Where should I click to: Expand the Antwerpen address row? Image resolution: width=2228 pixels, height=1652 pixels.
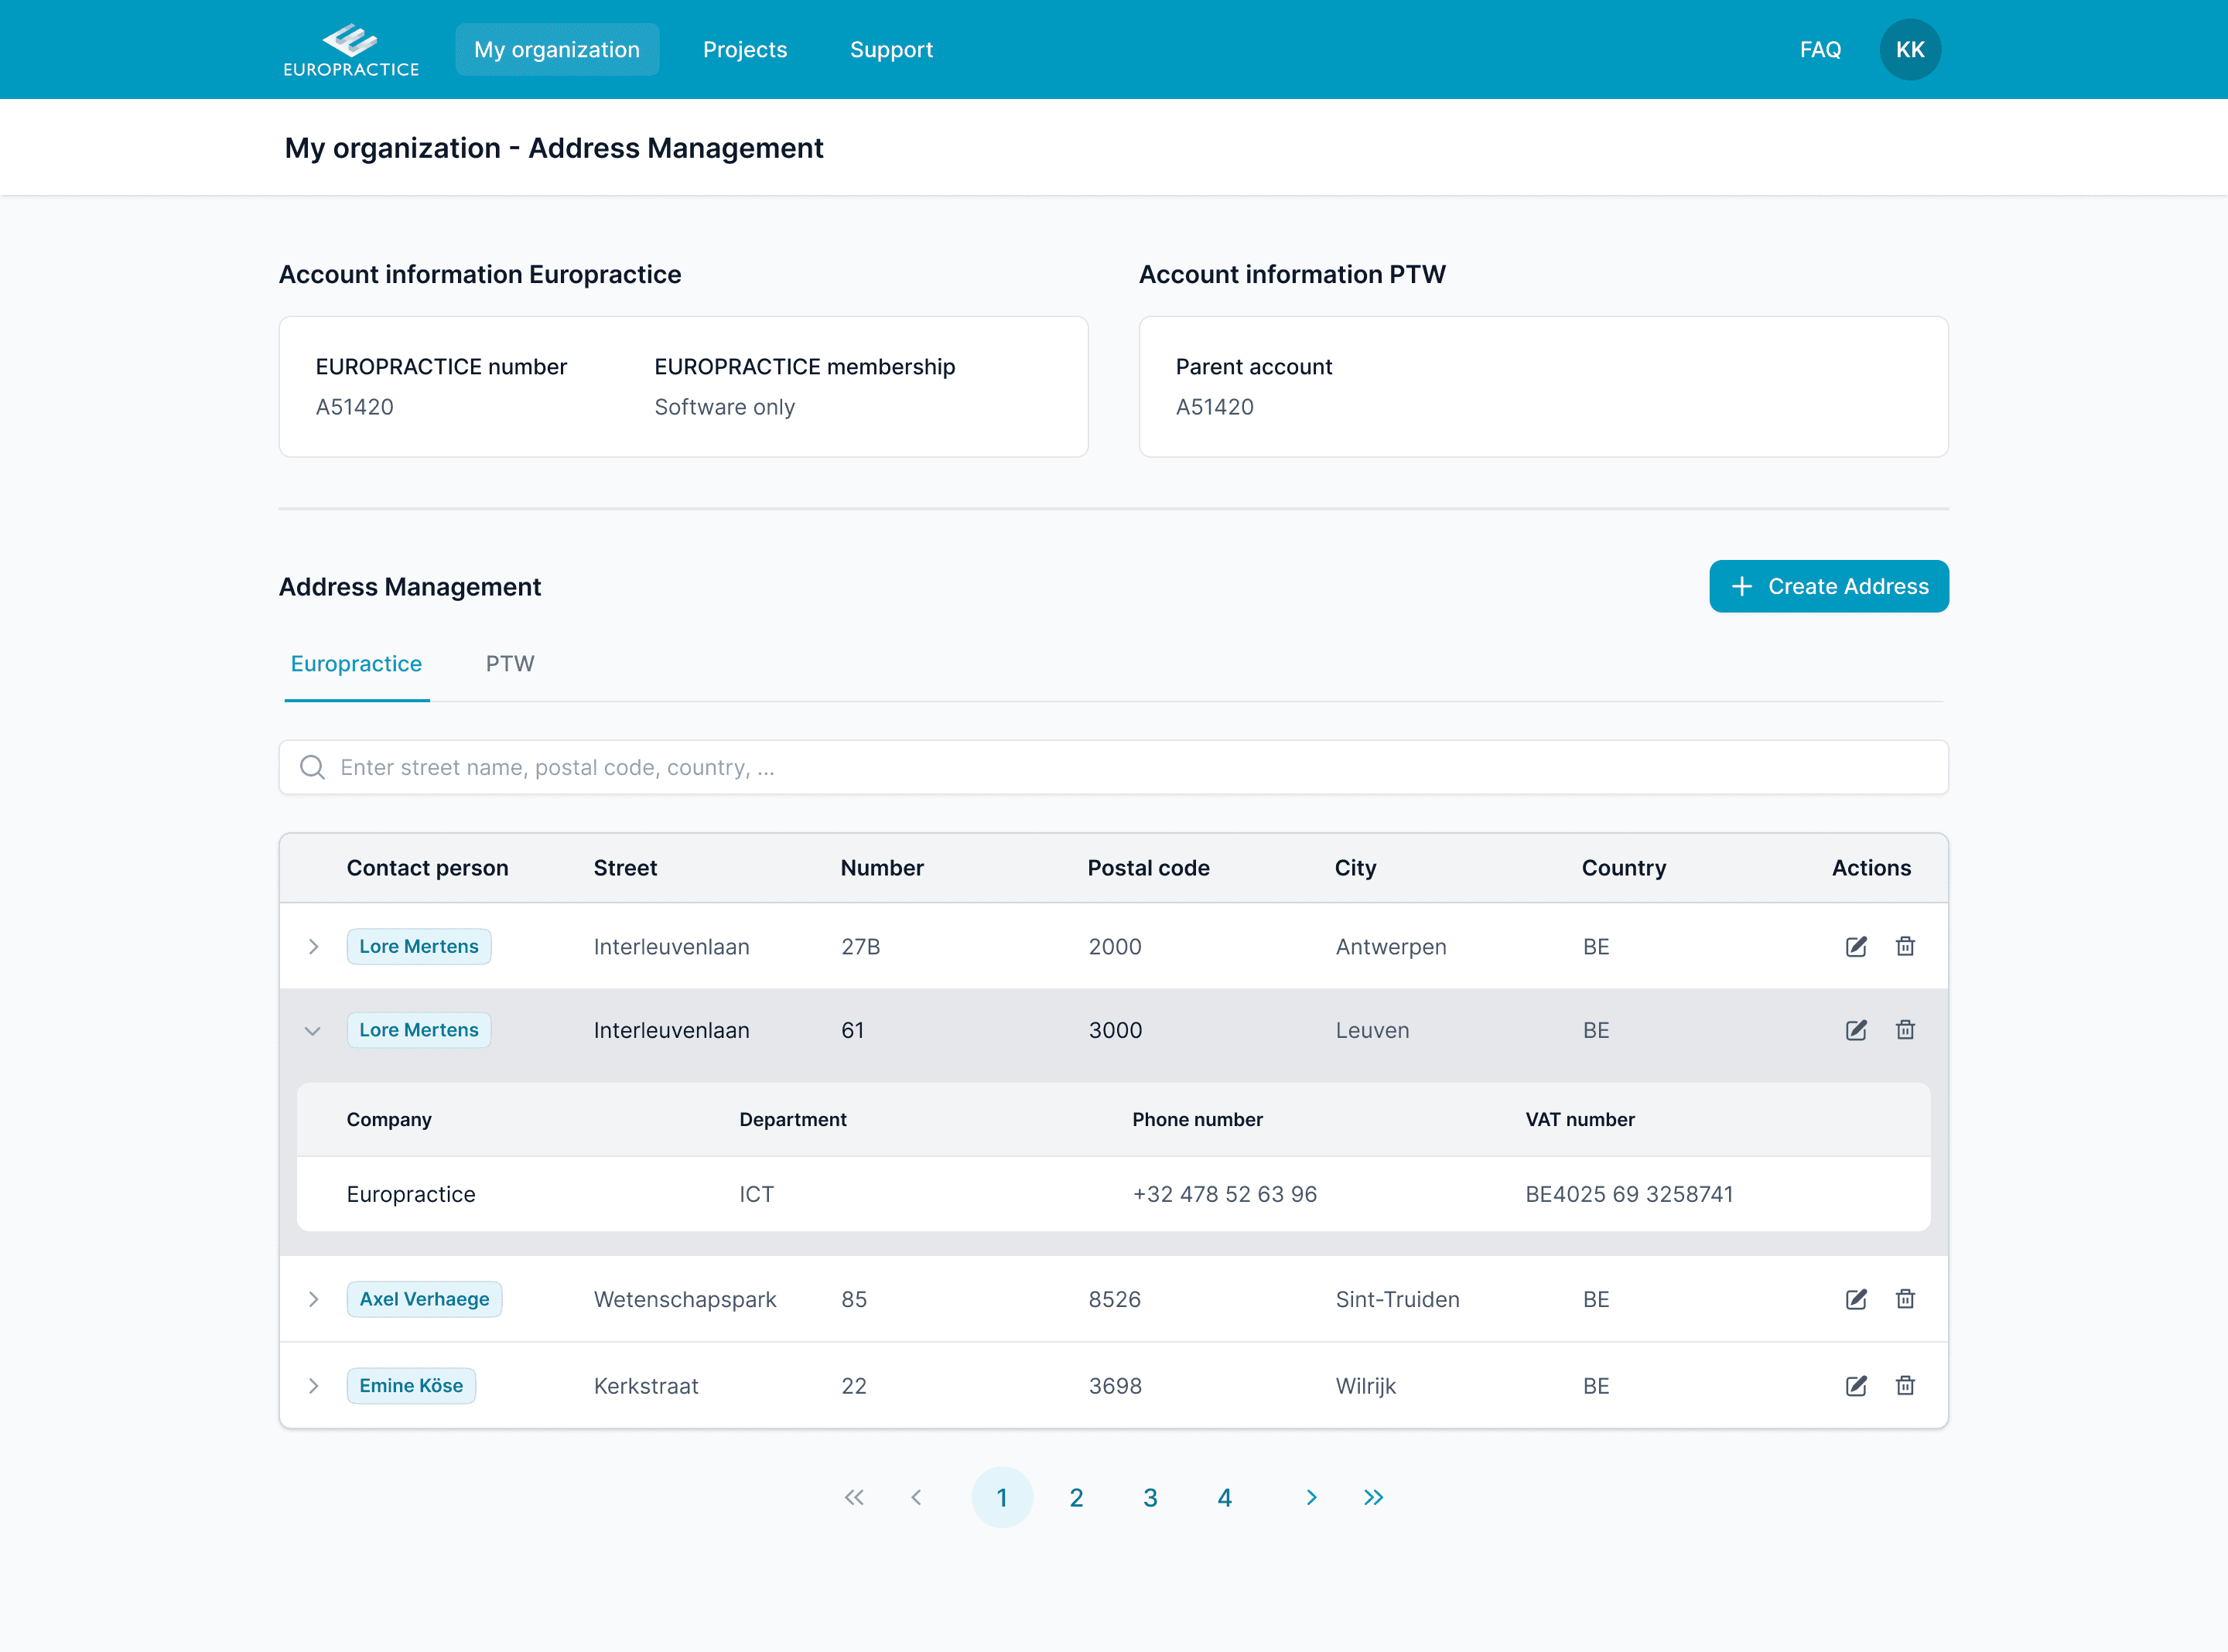click(314, 946)
